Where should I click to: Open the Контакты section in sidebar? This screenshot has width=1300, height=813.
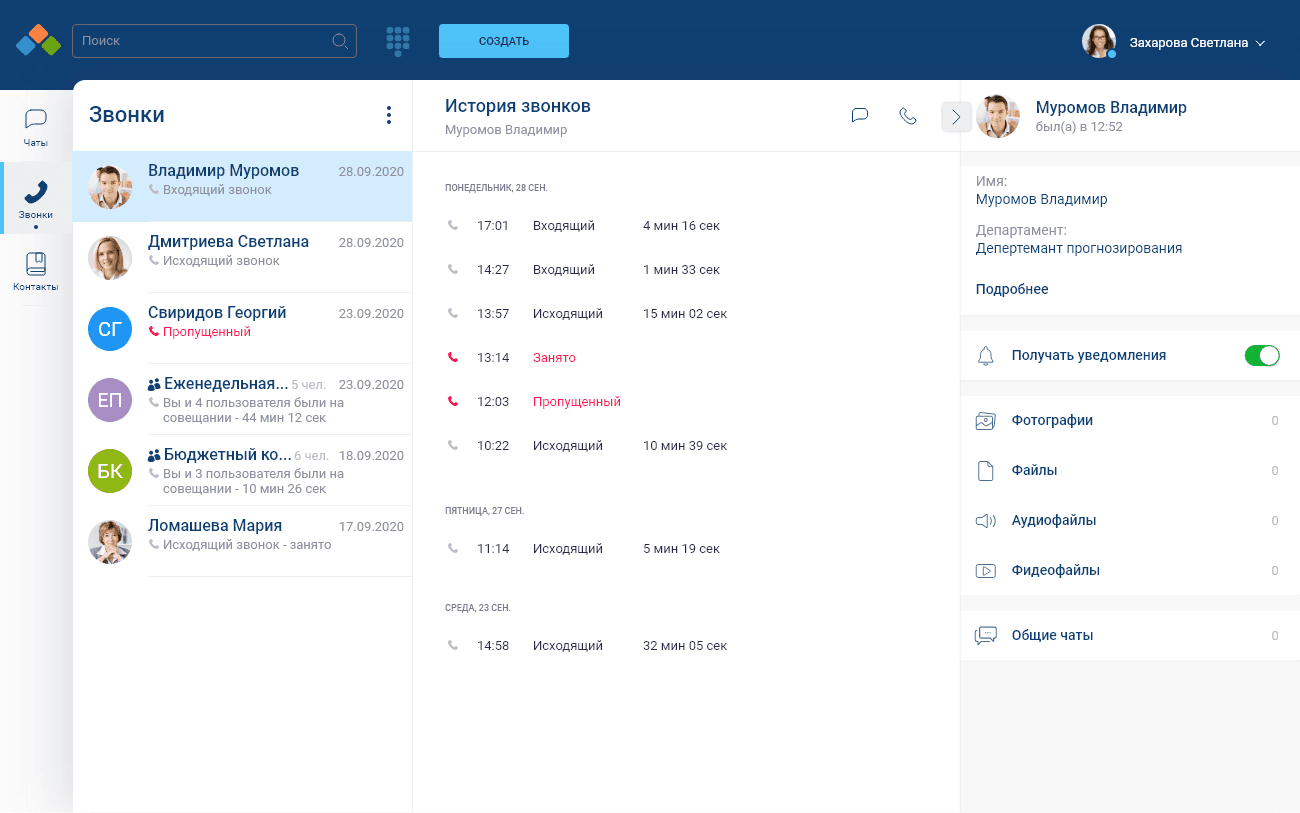pyautogui.click(x=36, y=271)
